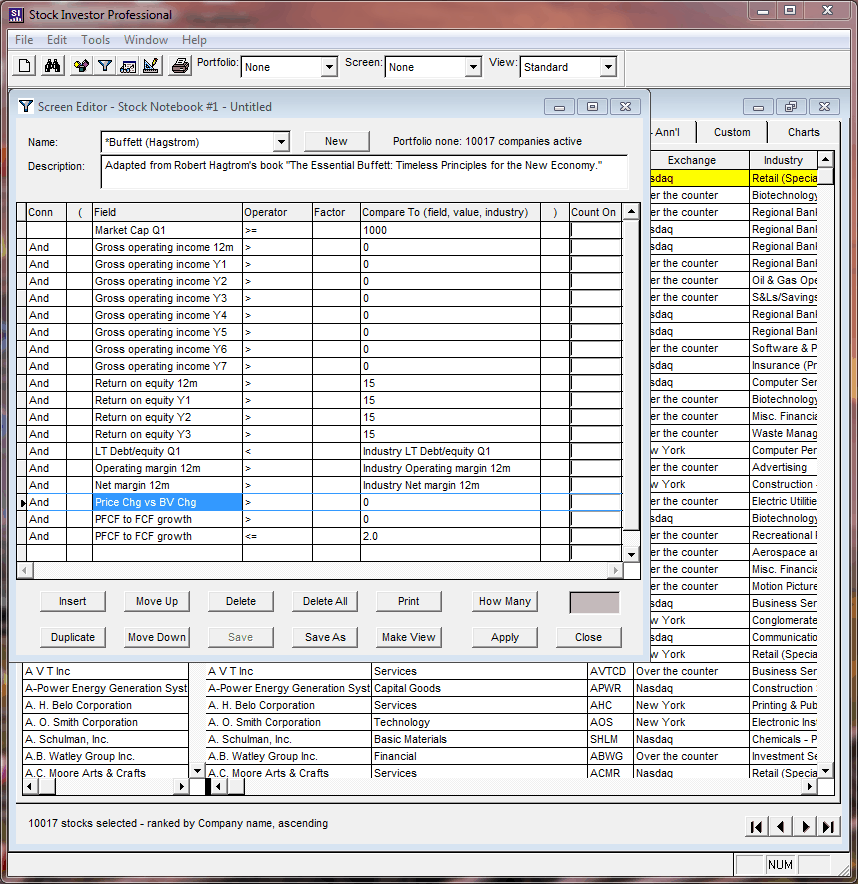
Task: Click the Make View button
Action: [409, 637]
